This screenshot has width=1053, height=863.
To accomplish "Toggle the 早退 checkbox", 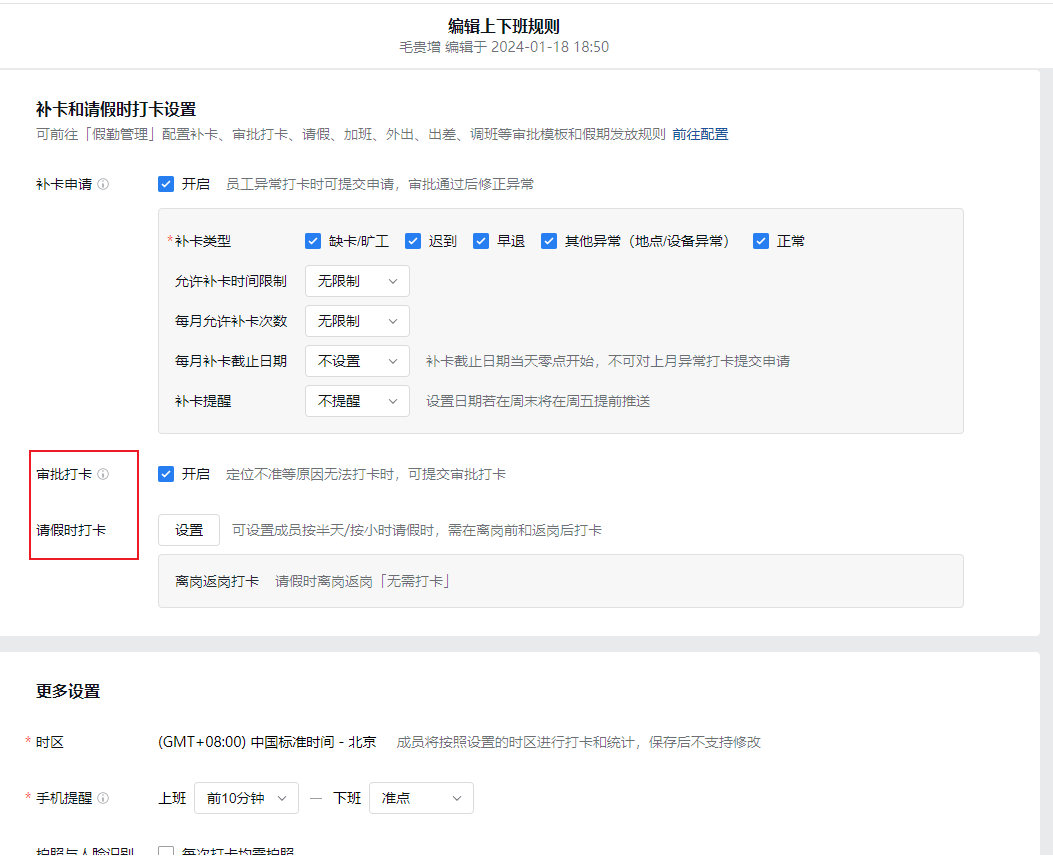I will [x=481, y=241].
